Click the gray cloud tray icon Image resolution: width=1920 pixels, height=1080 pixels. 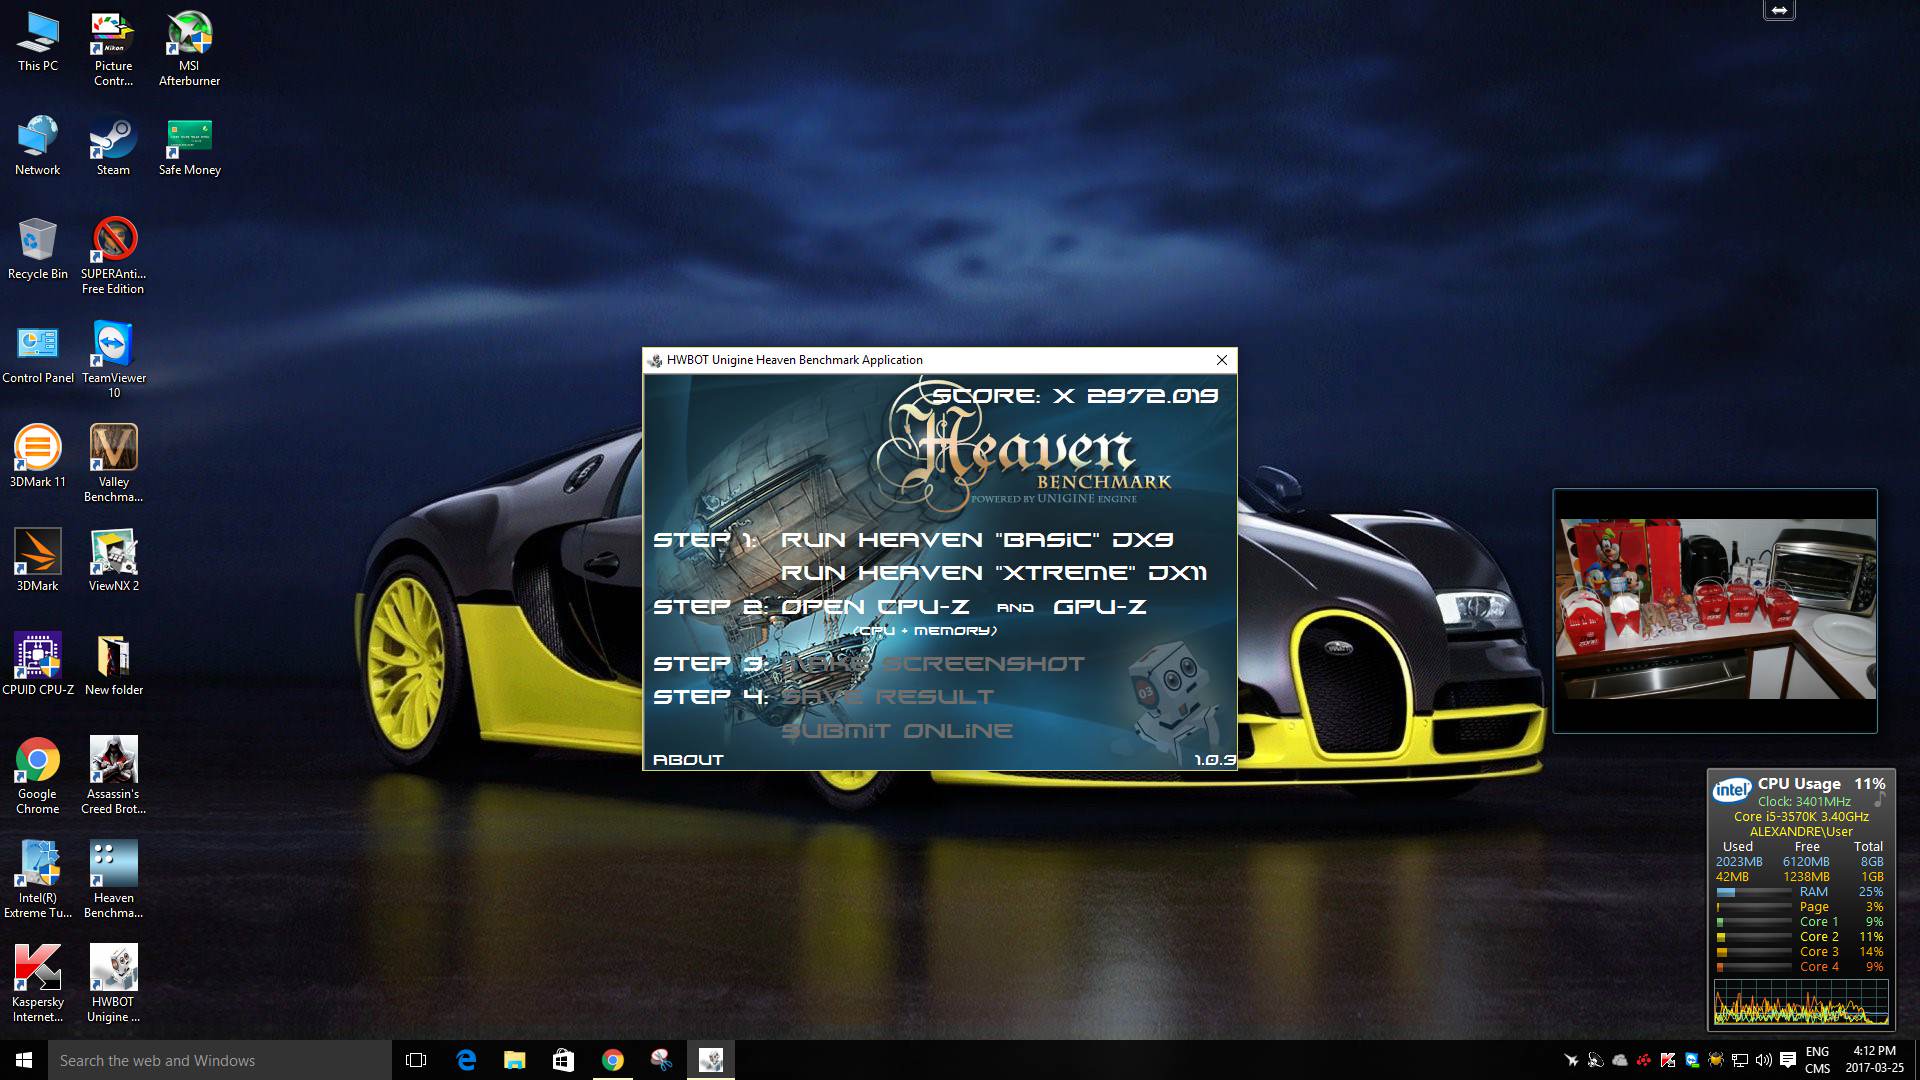1620,1060
